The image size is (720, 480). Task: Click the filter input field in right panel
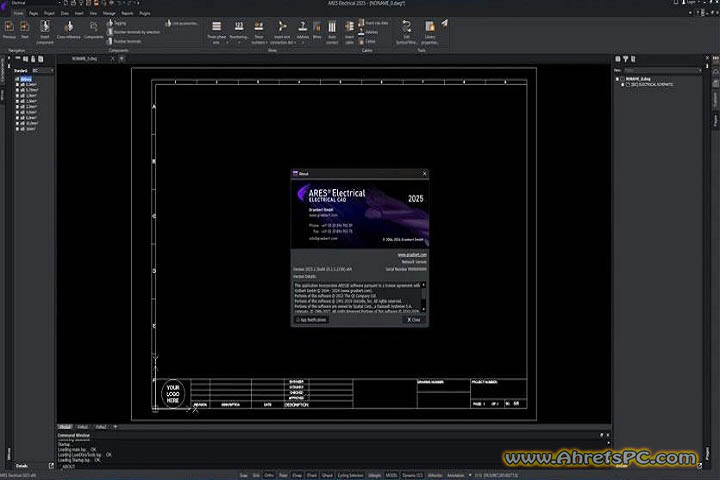click(x=661, y=71)
